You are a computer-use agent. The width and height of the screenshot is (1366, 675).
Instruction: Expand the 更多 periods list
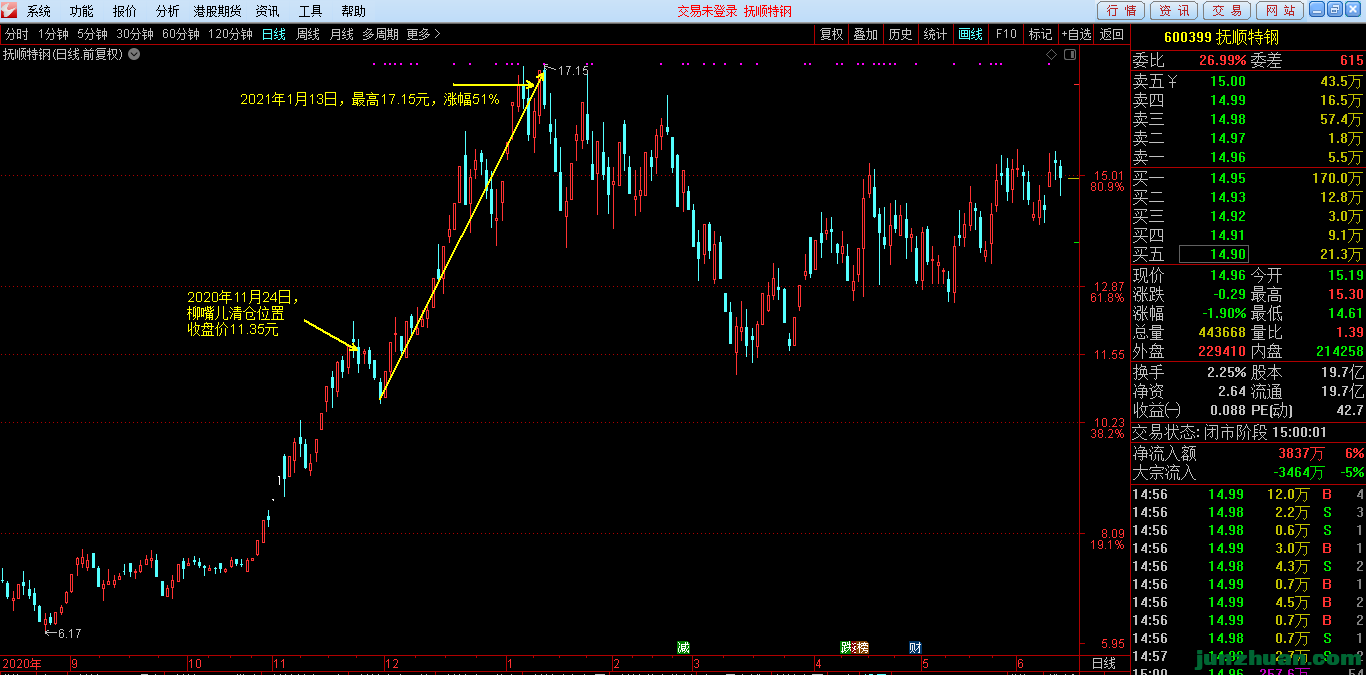423,34
